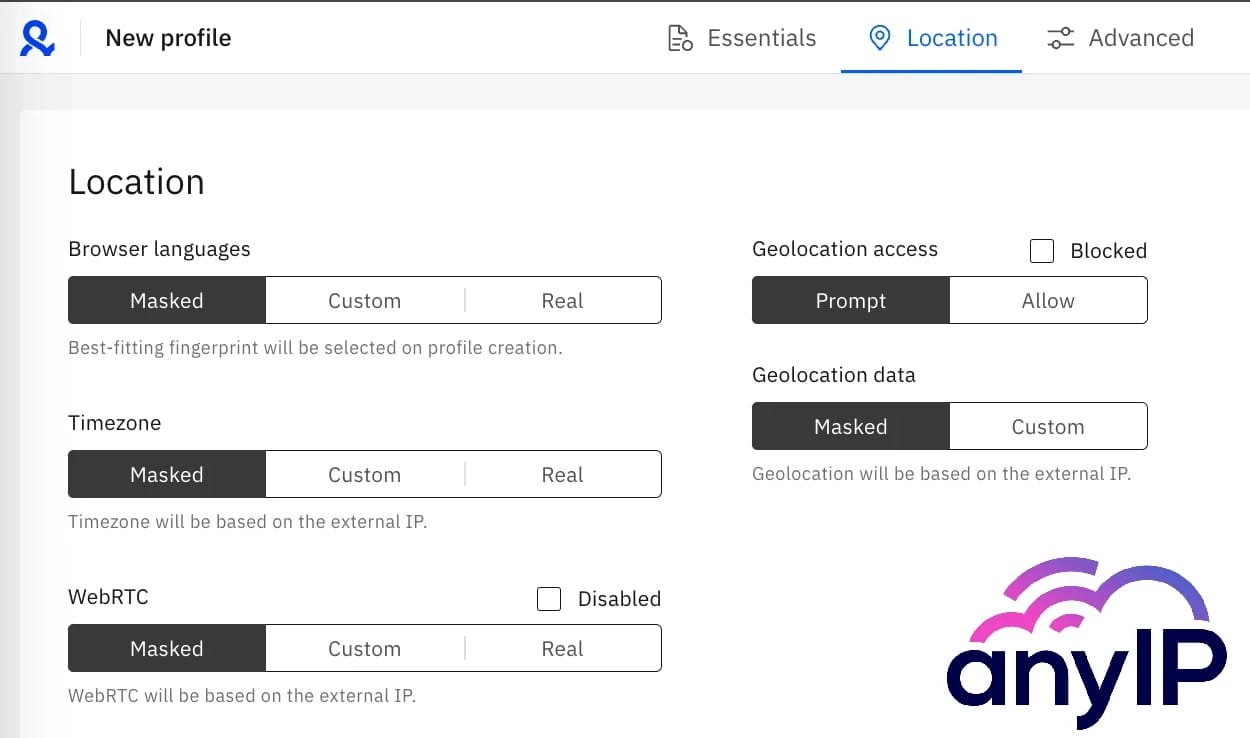Set Browser languages to Real
The width and height of the screenshot is (1250, 738).
point(562,300)
